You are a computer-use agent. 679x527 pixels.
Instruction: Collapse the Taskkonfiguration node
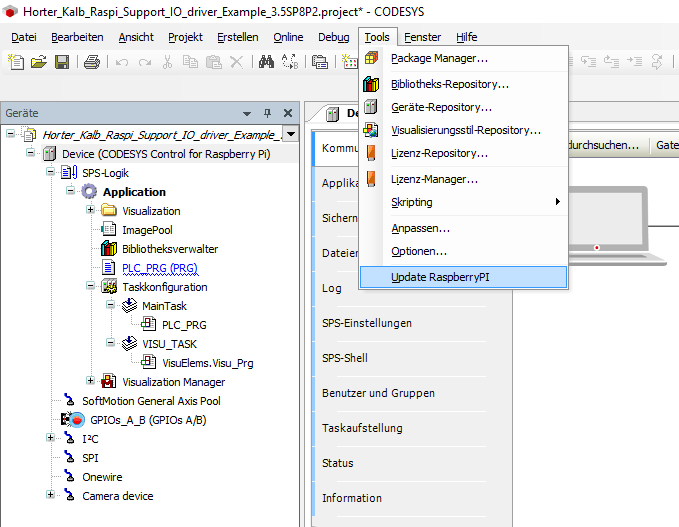(x=90, y=285)
